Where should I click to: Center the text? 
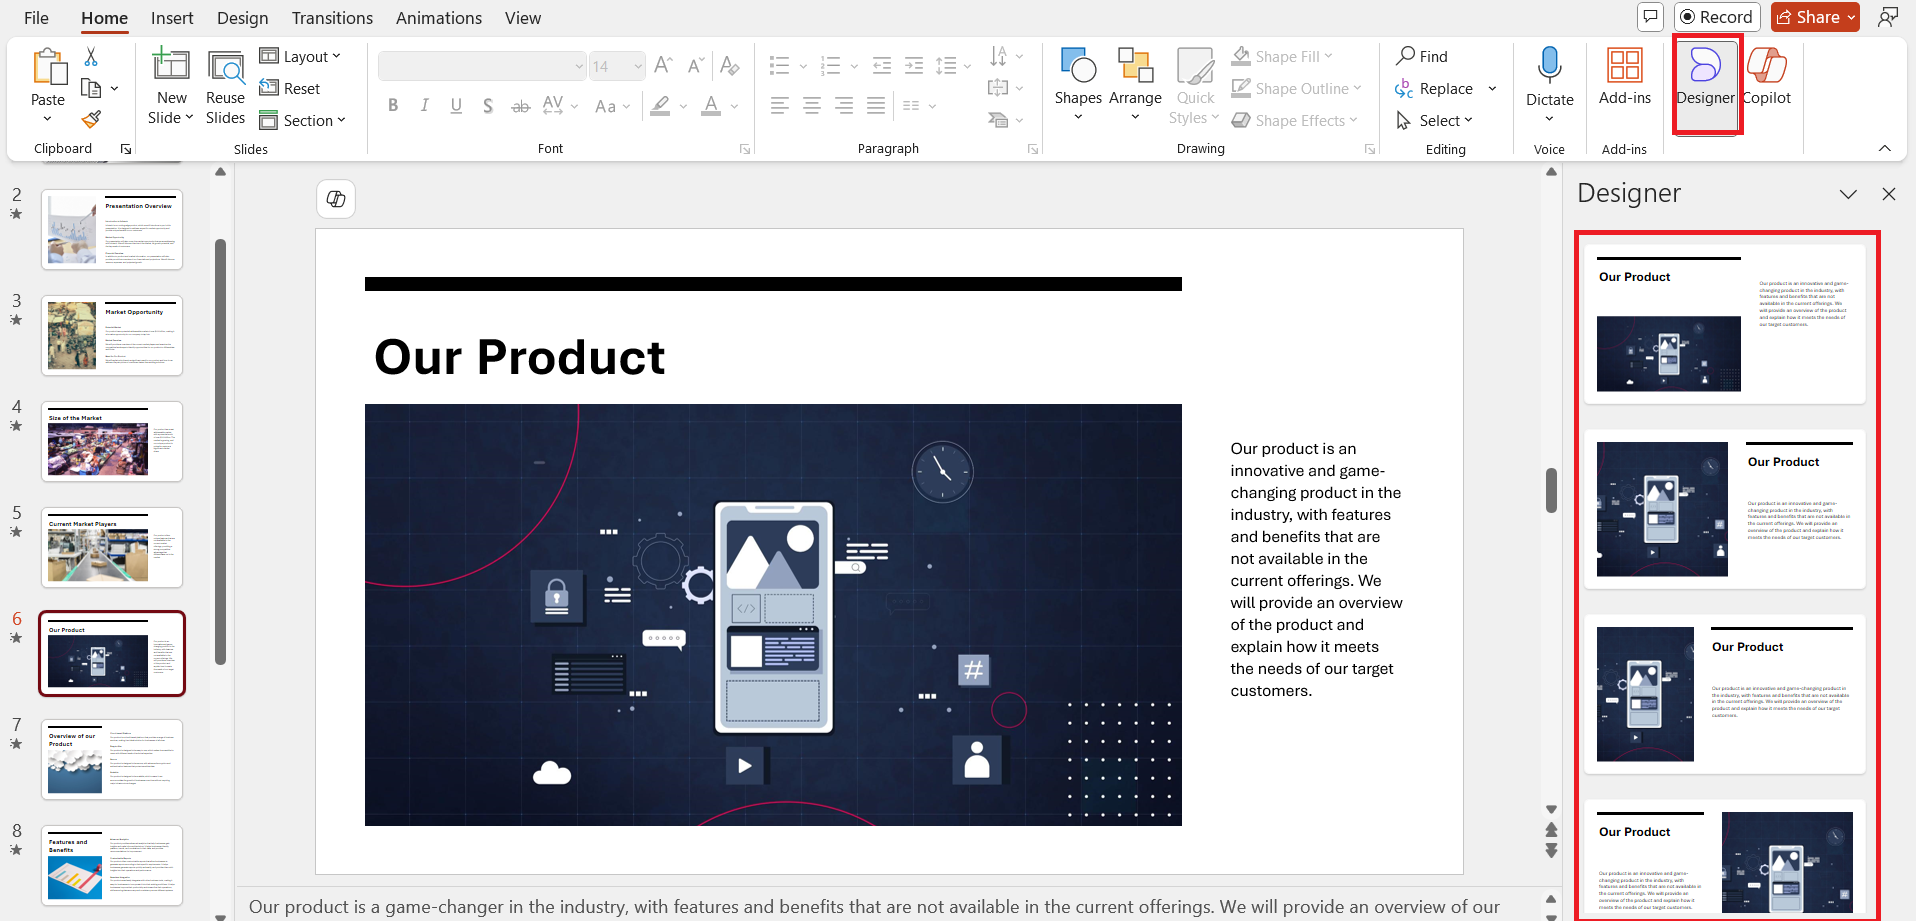point(812,105)
